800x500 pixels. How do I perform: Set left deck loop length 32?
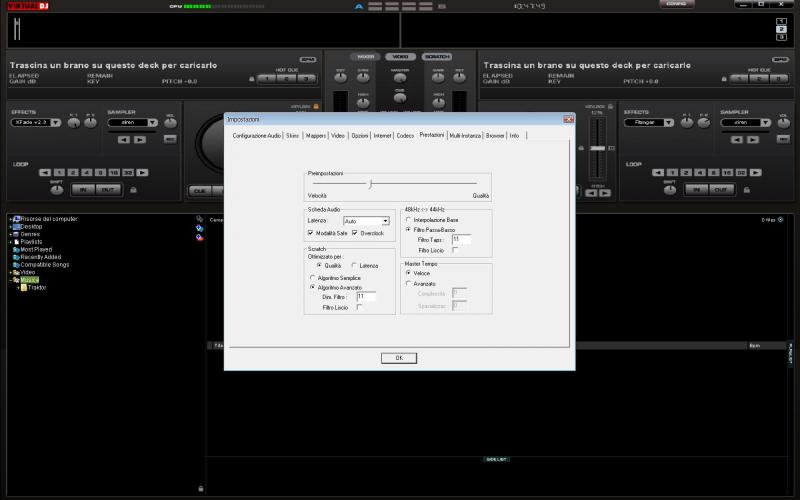128,172
